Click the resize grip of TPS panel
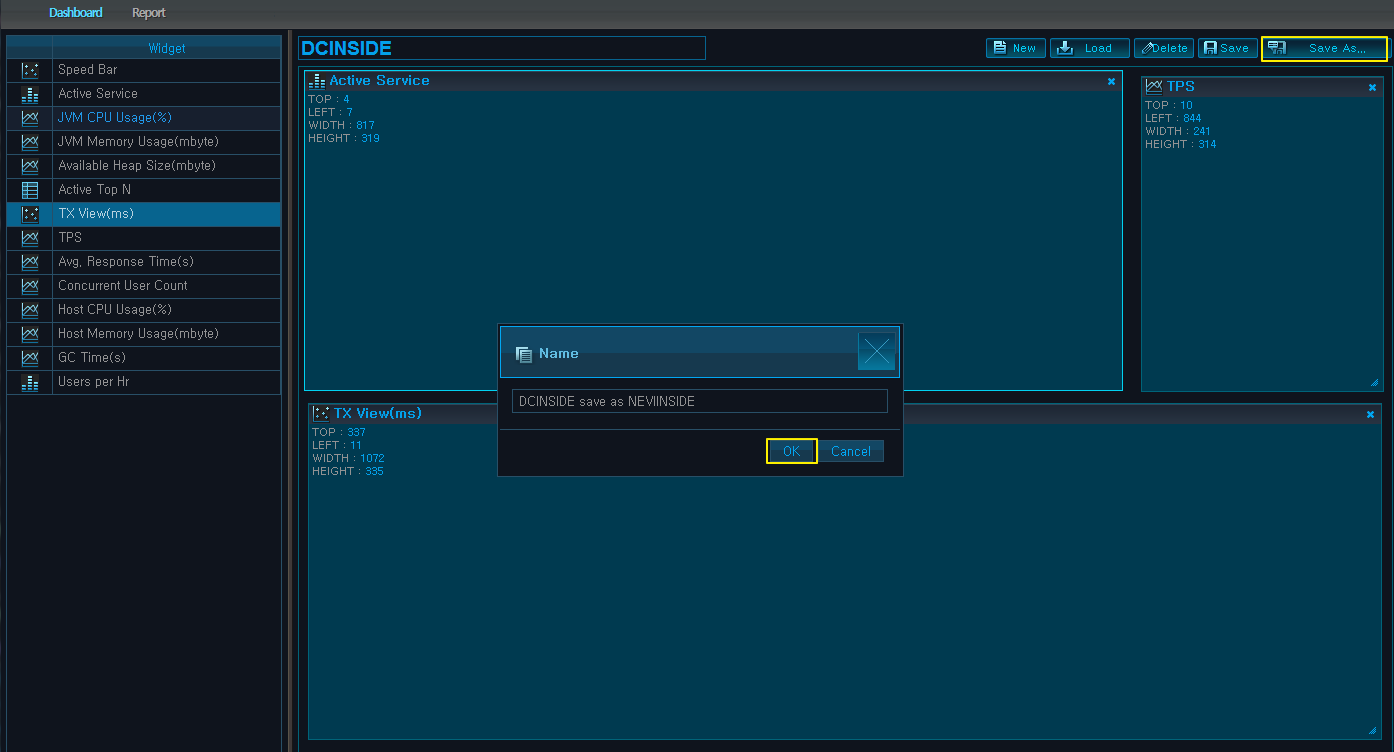This screenshot has height=752, width=1394. click(1373, 383)
